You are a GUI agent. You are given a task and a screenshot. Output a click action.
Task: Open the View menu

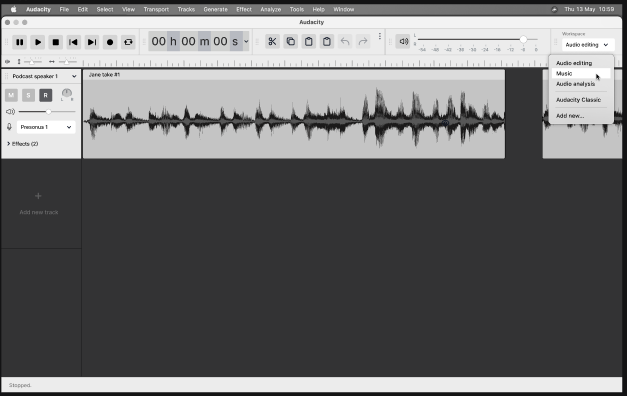tap(128, 9)
